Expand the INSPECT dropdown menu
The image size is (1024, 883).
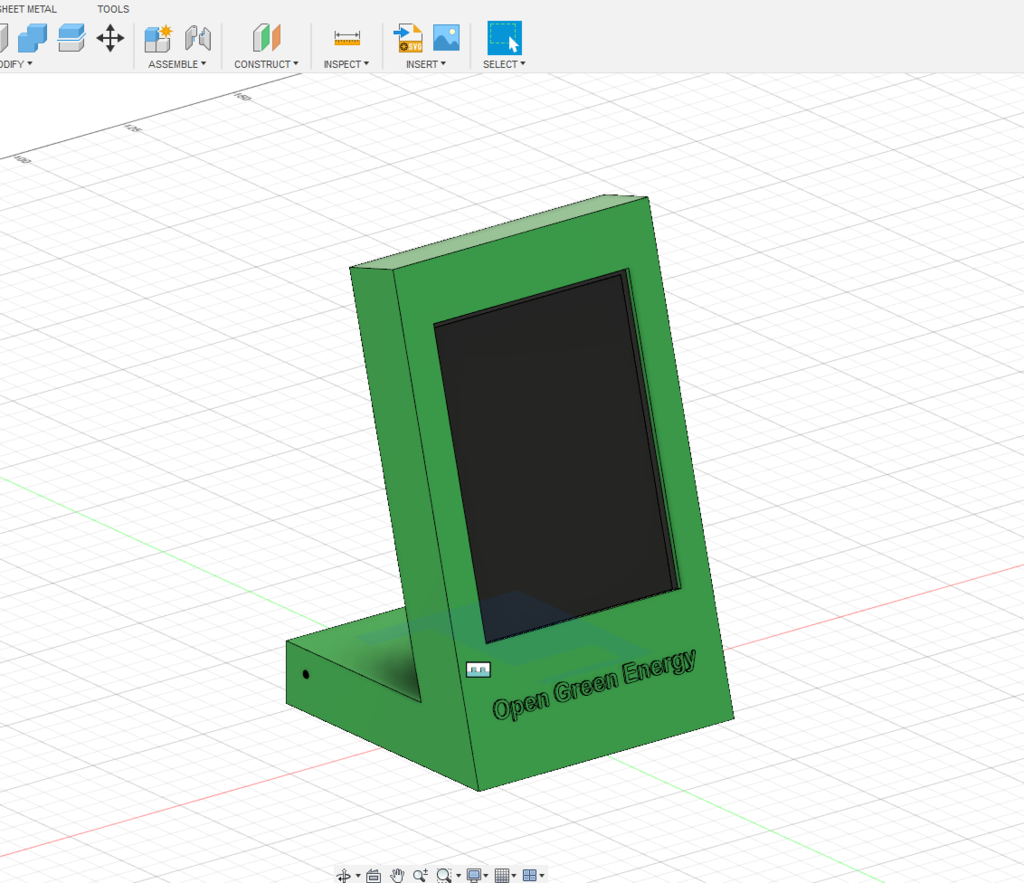pyautogui.click(x=346, y=64)
